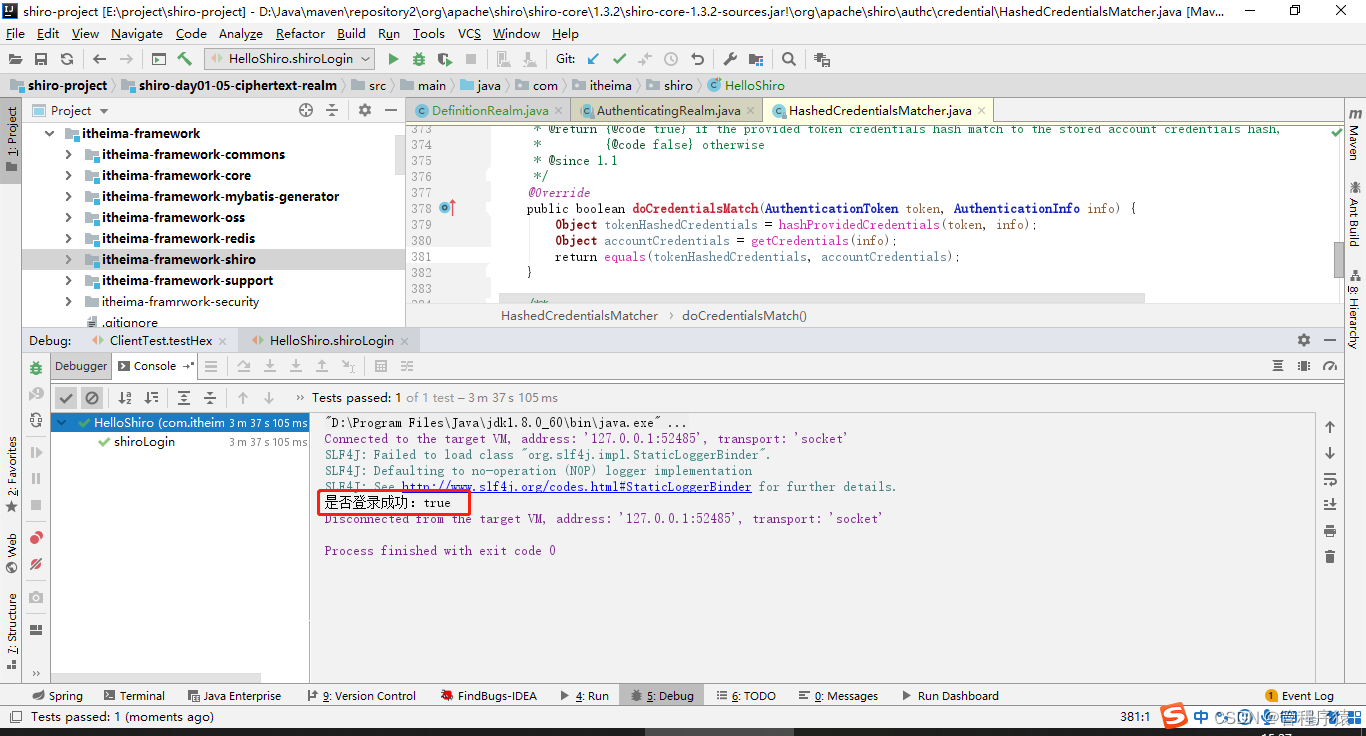The height and width of the screenshot is (736, 1366).
Task: Open the Analyze menu
Action: [240, 33]
